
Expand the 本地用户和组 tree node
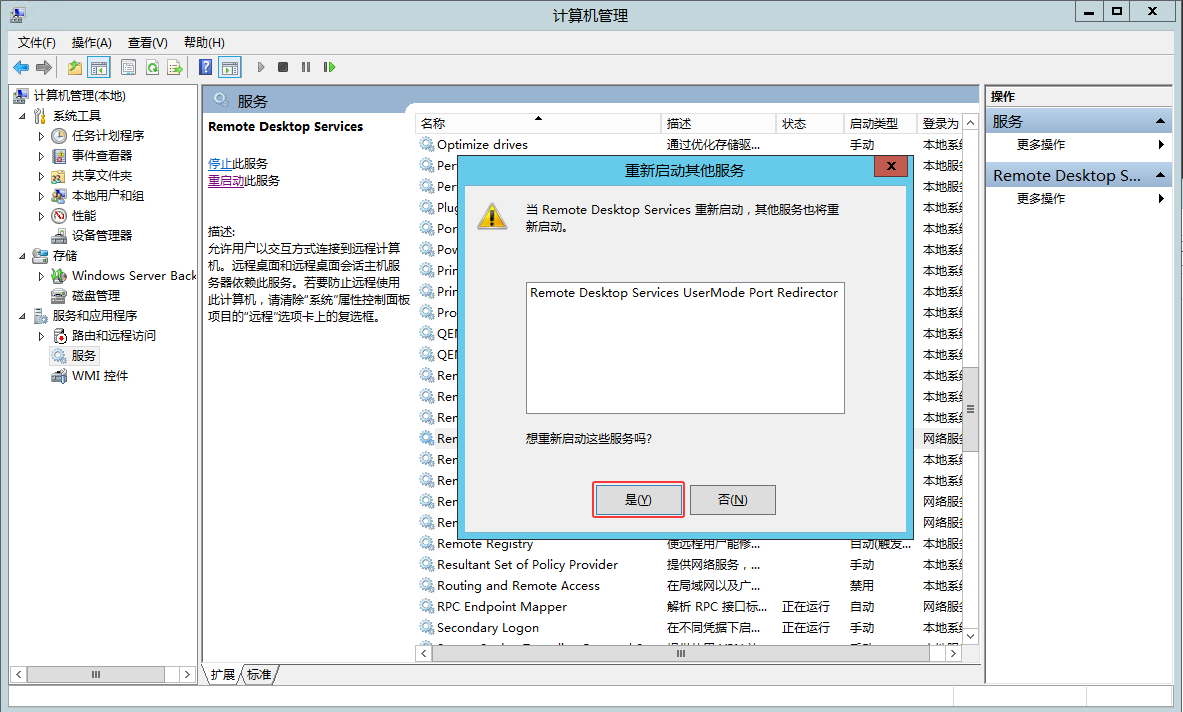point(41,196)
